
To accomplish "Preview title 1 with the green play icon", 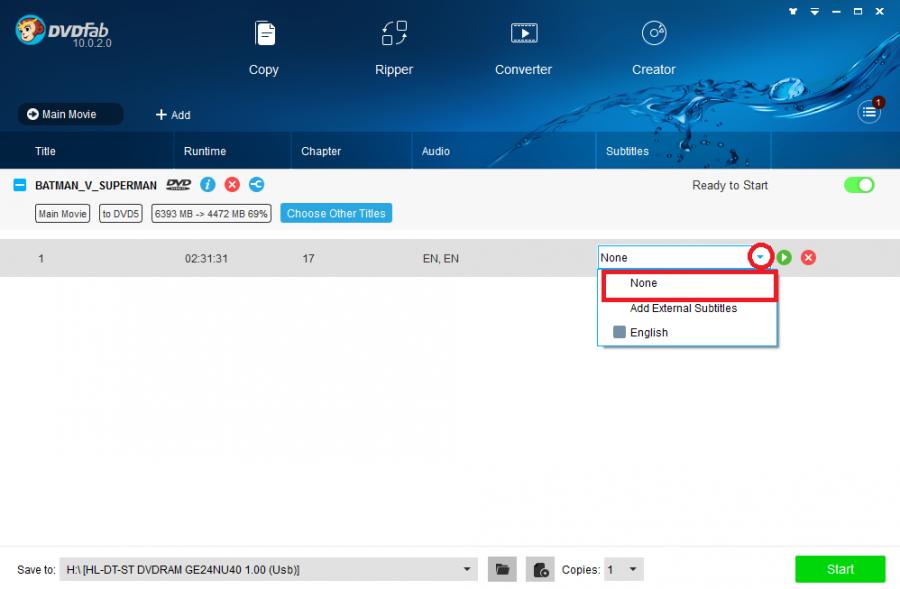I will [x=784, y=258].
